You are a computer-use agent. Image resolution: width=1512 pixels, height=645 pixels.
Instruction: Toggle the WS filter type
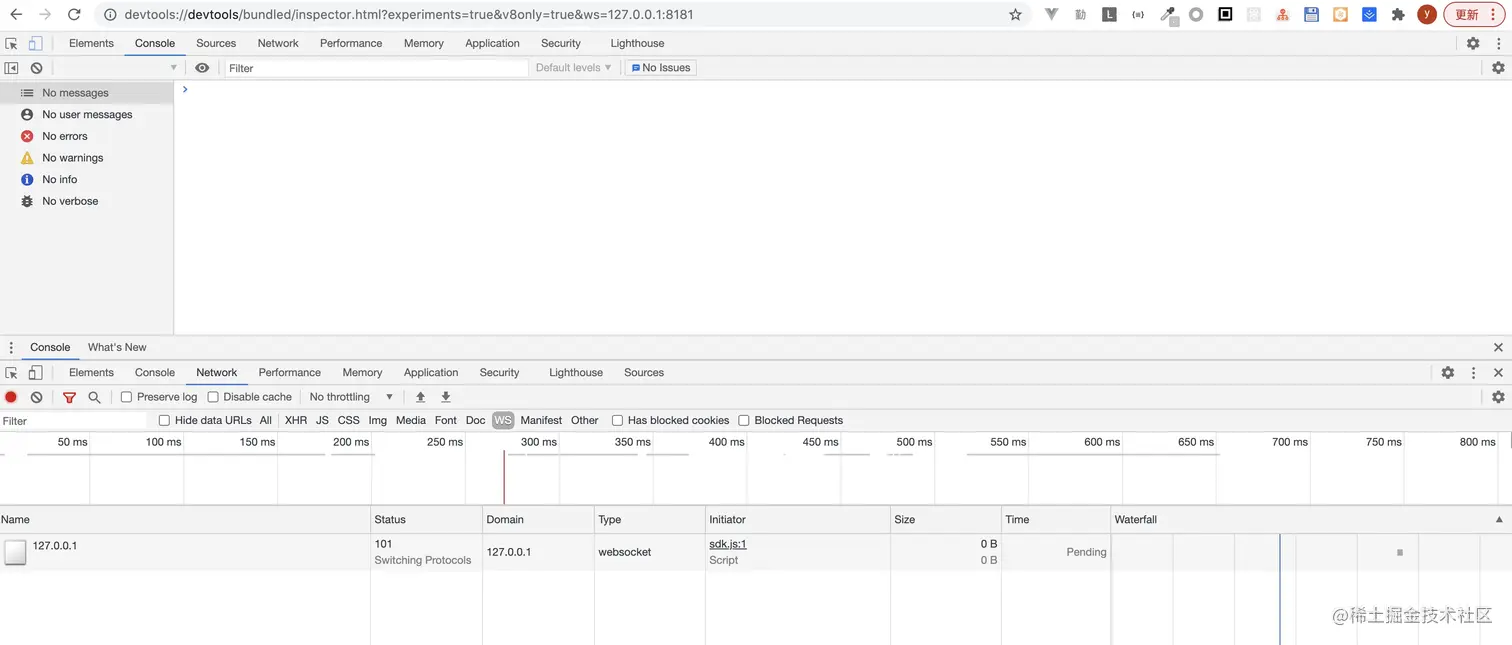point(503,421)
